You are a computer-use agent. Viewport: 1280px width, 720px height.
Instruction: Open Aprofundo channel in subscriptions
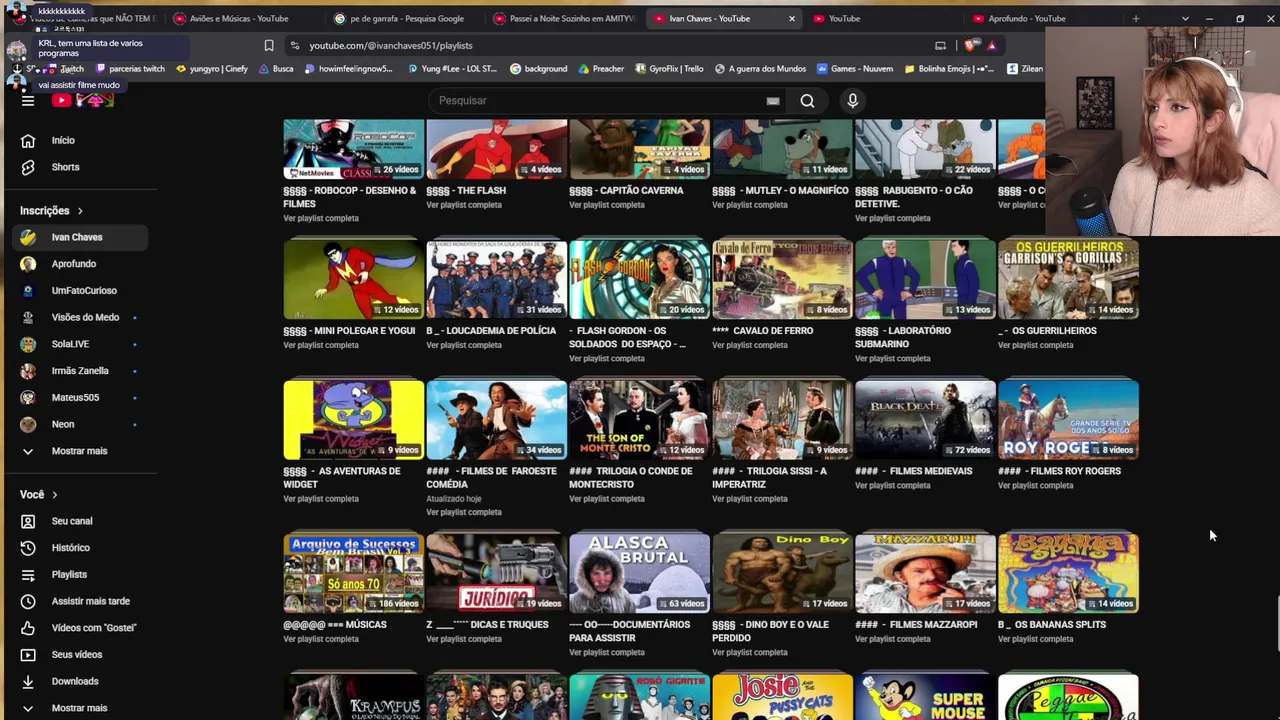click(x=76, y=264)
